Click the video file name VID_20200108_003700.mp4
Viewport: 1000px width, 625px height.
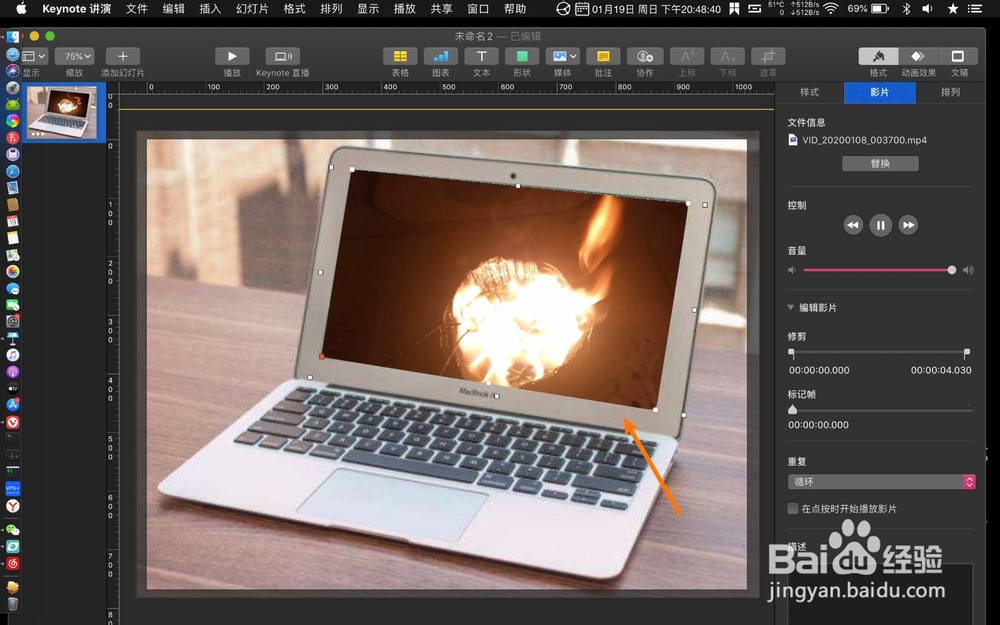(864, 140)
